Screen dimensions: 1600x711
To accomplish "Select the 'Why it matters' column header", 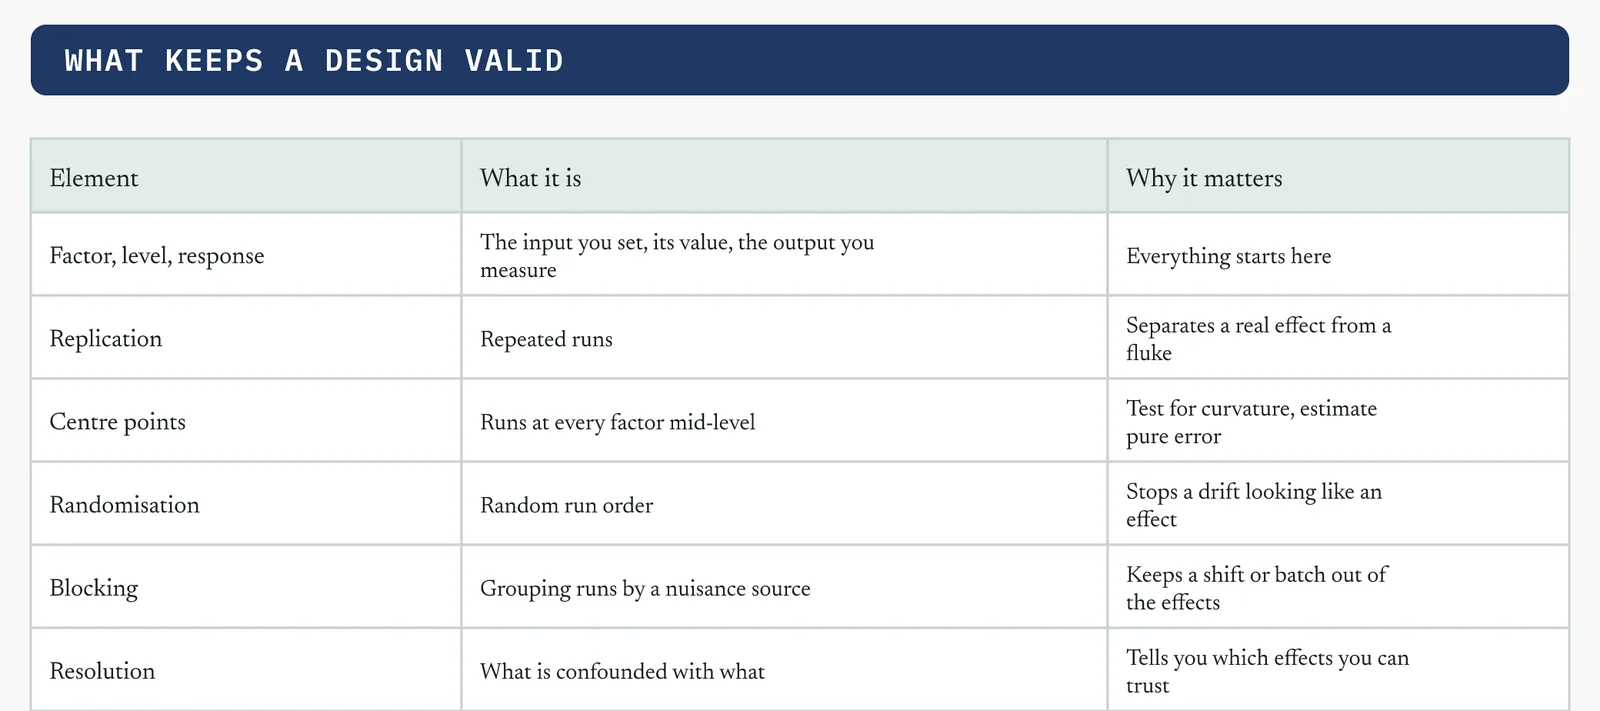I will pos(1338,176).
